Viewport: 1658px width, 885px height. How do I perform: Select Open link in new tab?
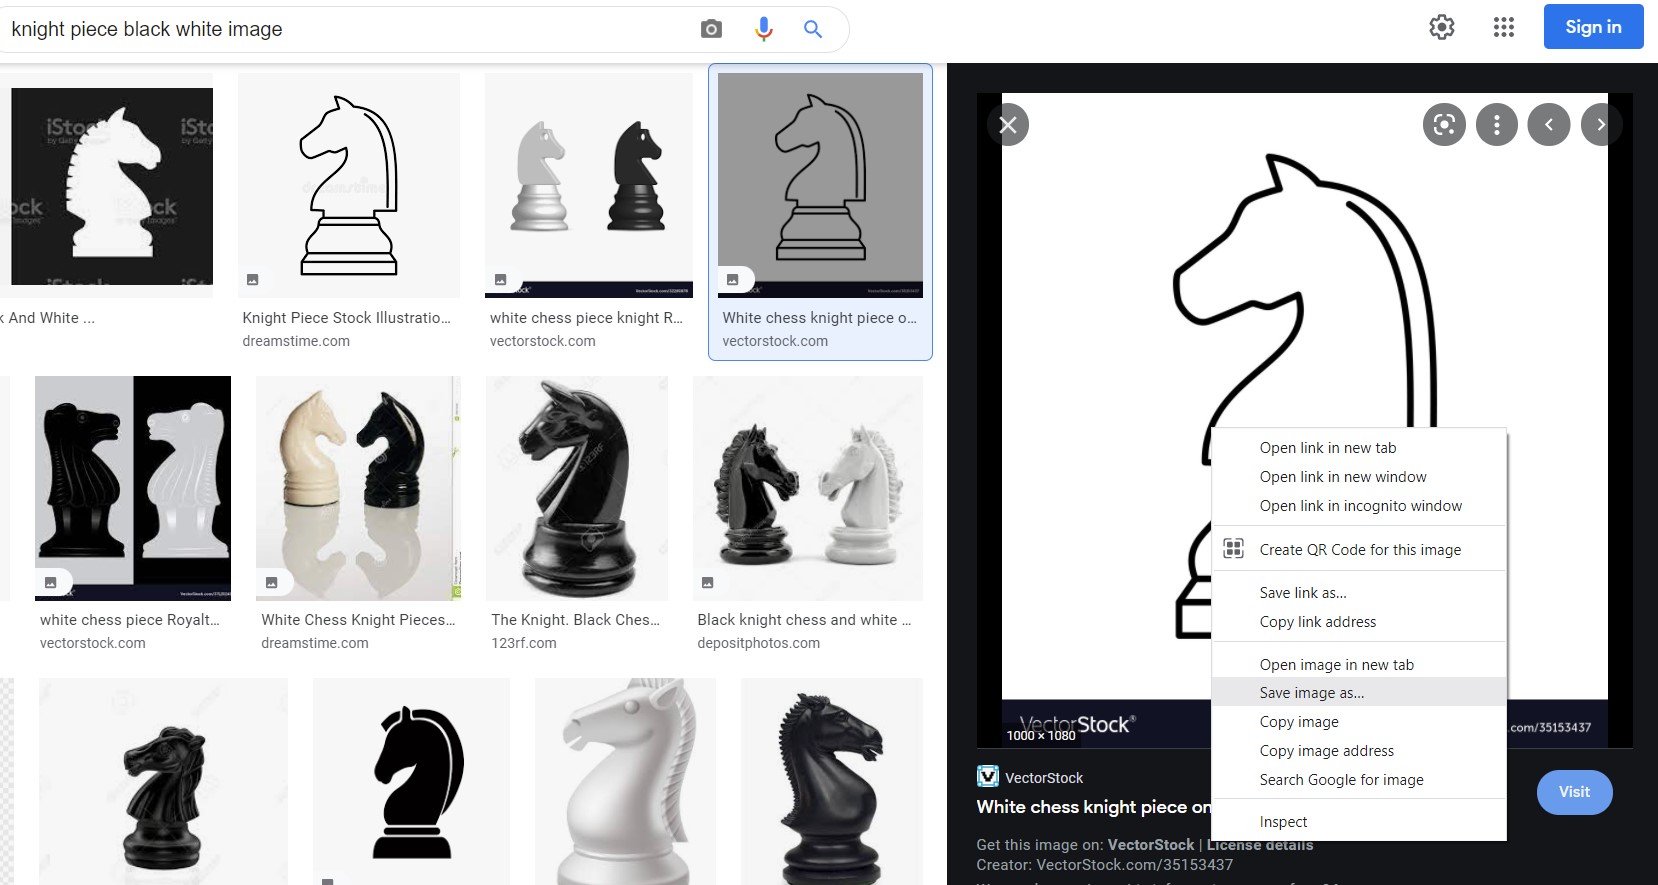[1359, 448]
